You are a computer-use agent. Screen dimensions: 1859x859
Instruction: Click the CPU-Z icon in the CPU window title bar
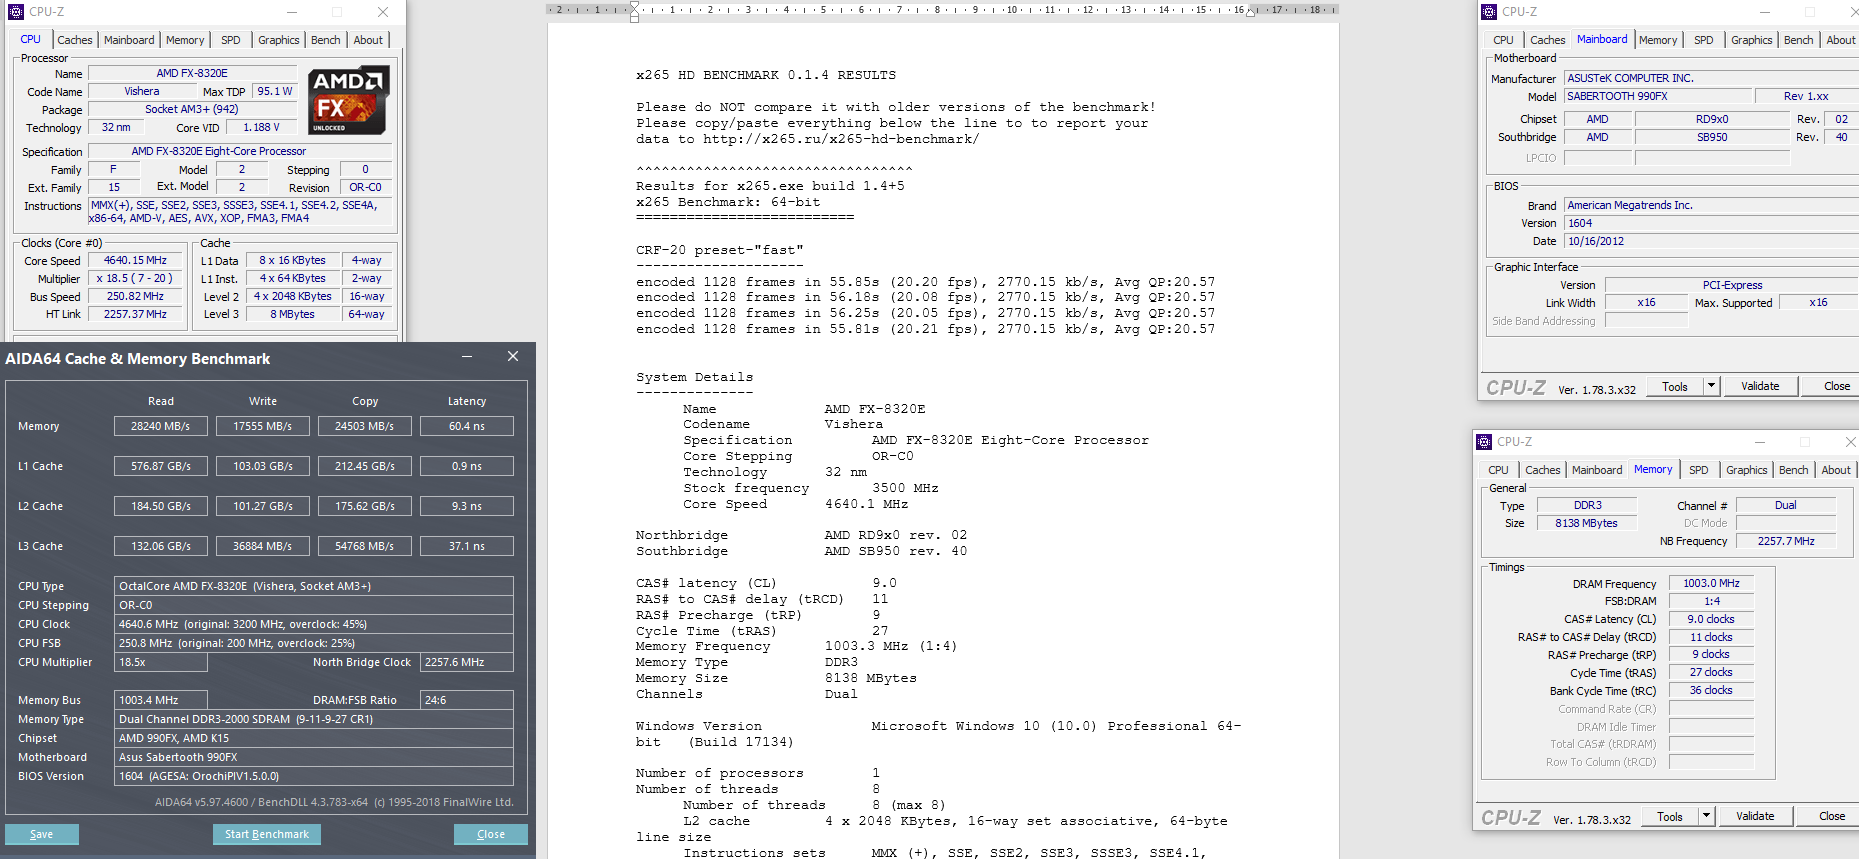coord(15,12)
